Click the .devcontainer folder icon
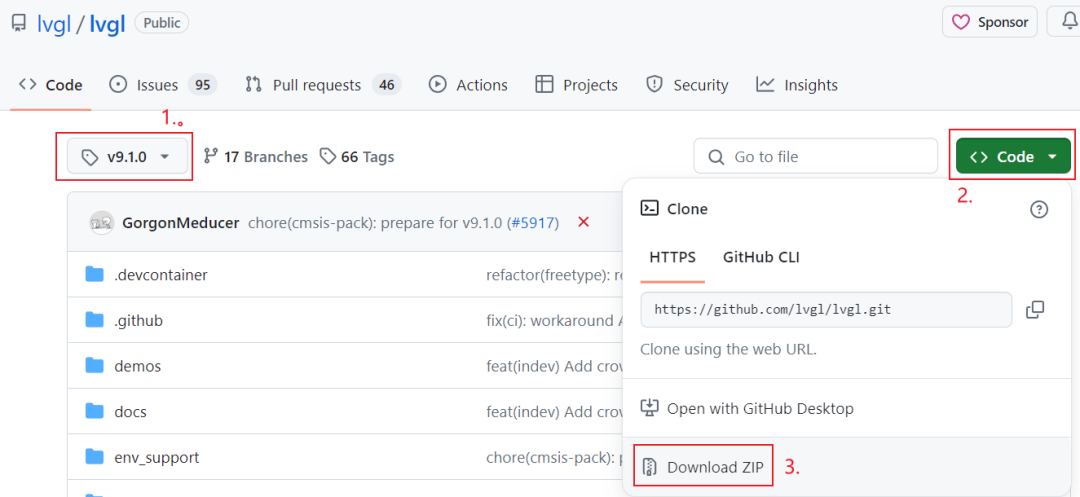This screenshot has height=497, width=1080. click(94, 275)
